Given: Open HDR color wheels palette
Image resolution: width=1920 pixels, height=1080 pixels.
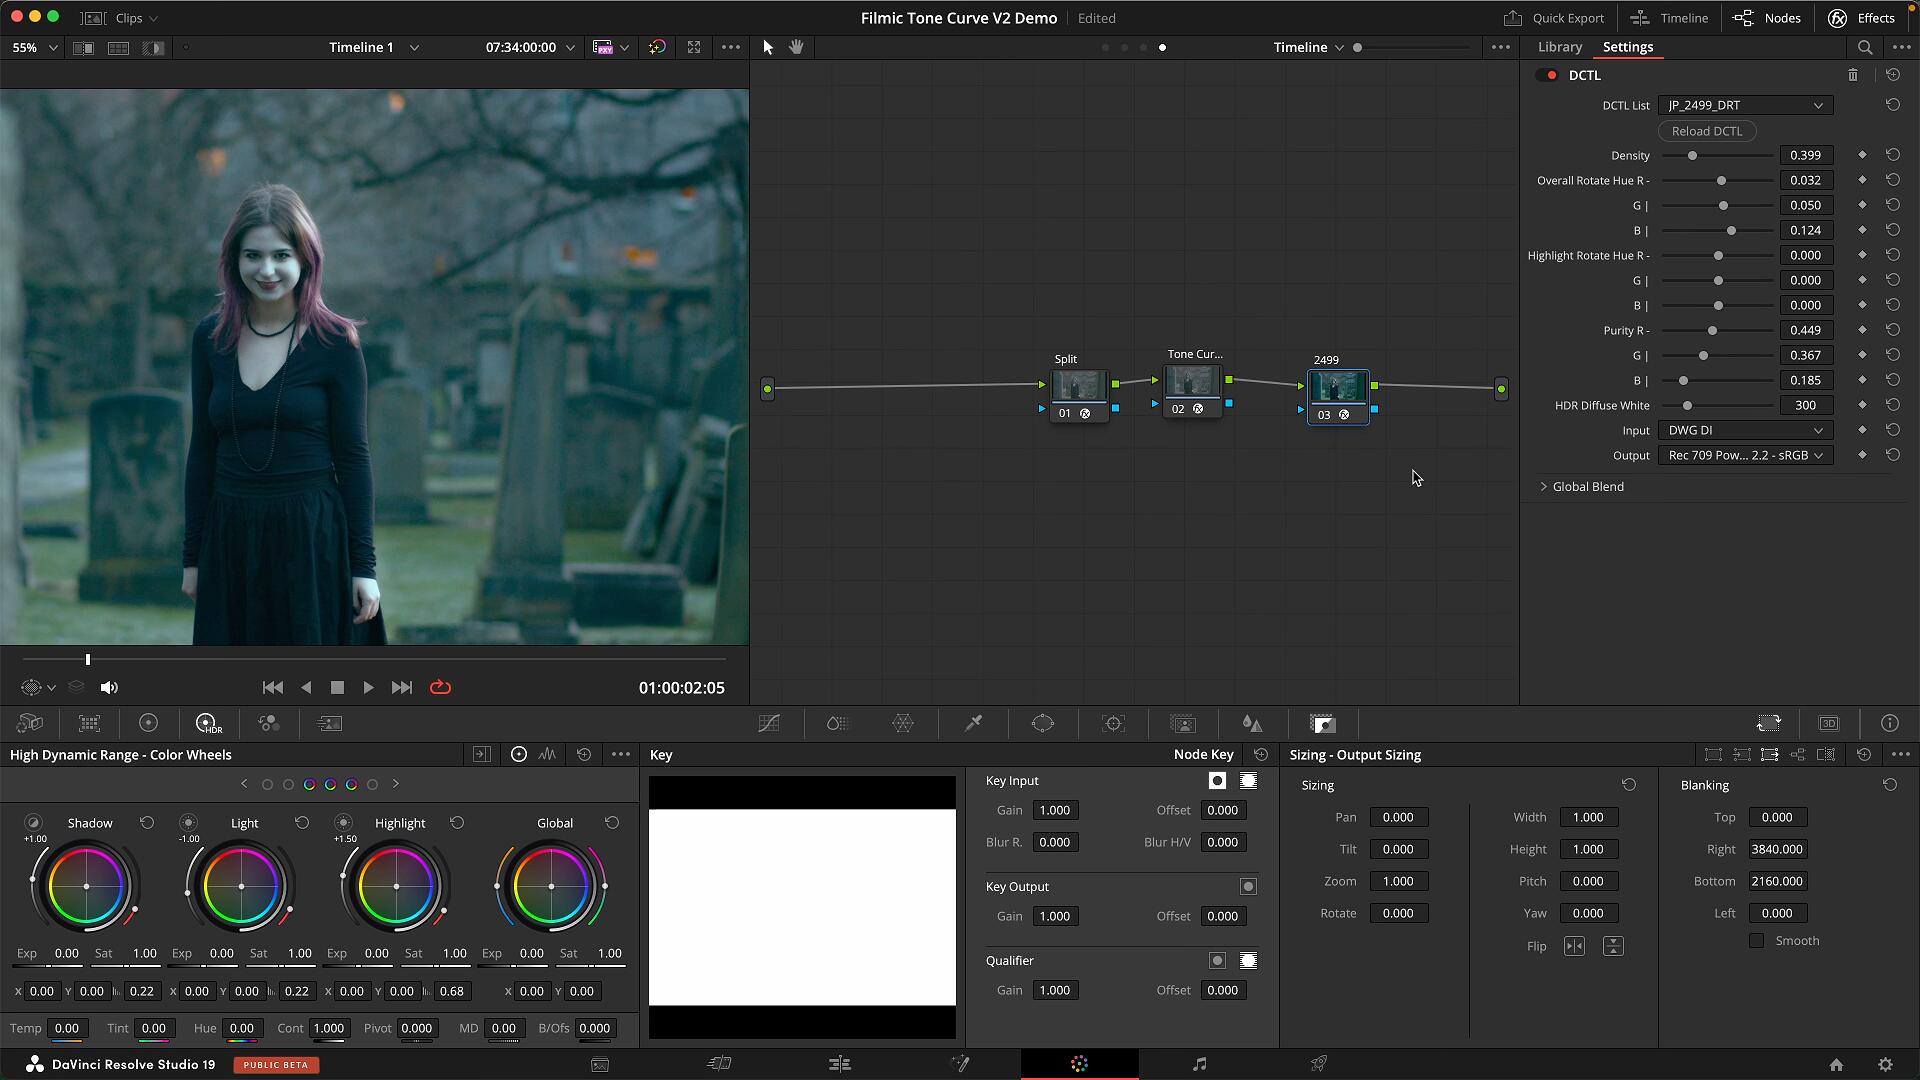Looking at the screenshot, I should [208, 723].
